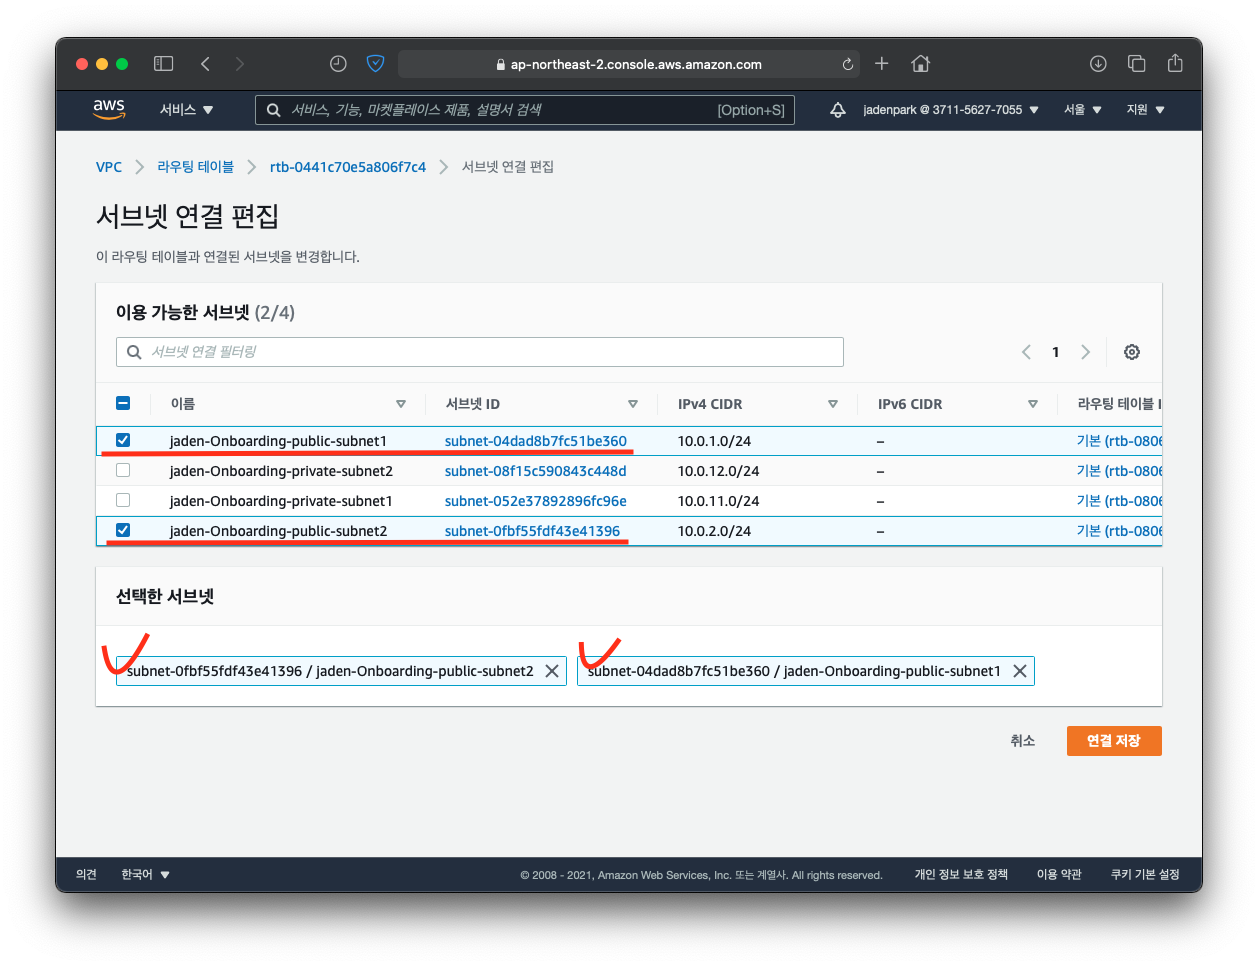Remove selected subnet public-subnet2 tag
Image resolution: width=1258 pixels, height=966 pixels.
pyautogui.click(x=552, y=671)
